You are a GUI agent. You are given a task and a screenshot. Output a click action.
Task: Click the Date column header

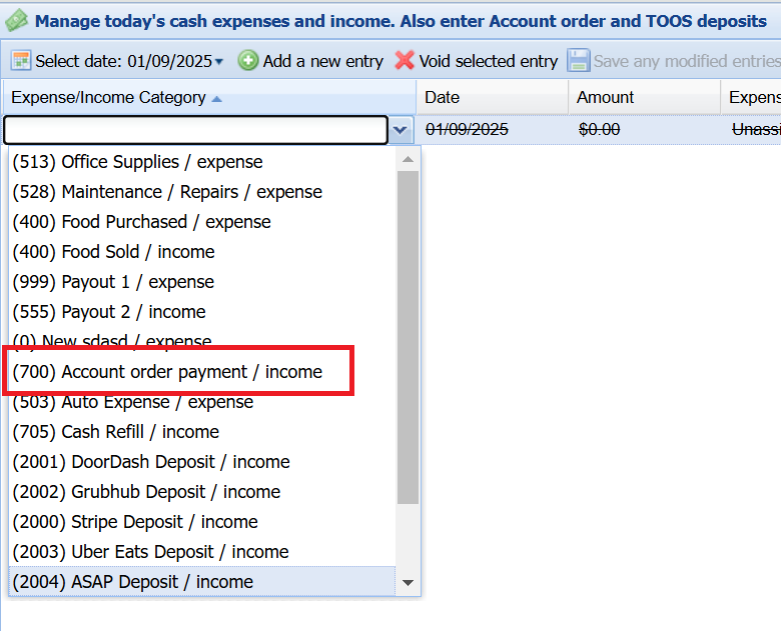[442, 98]
